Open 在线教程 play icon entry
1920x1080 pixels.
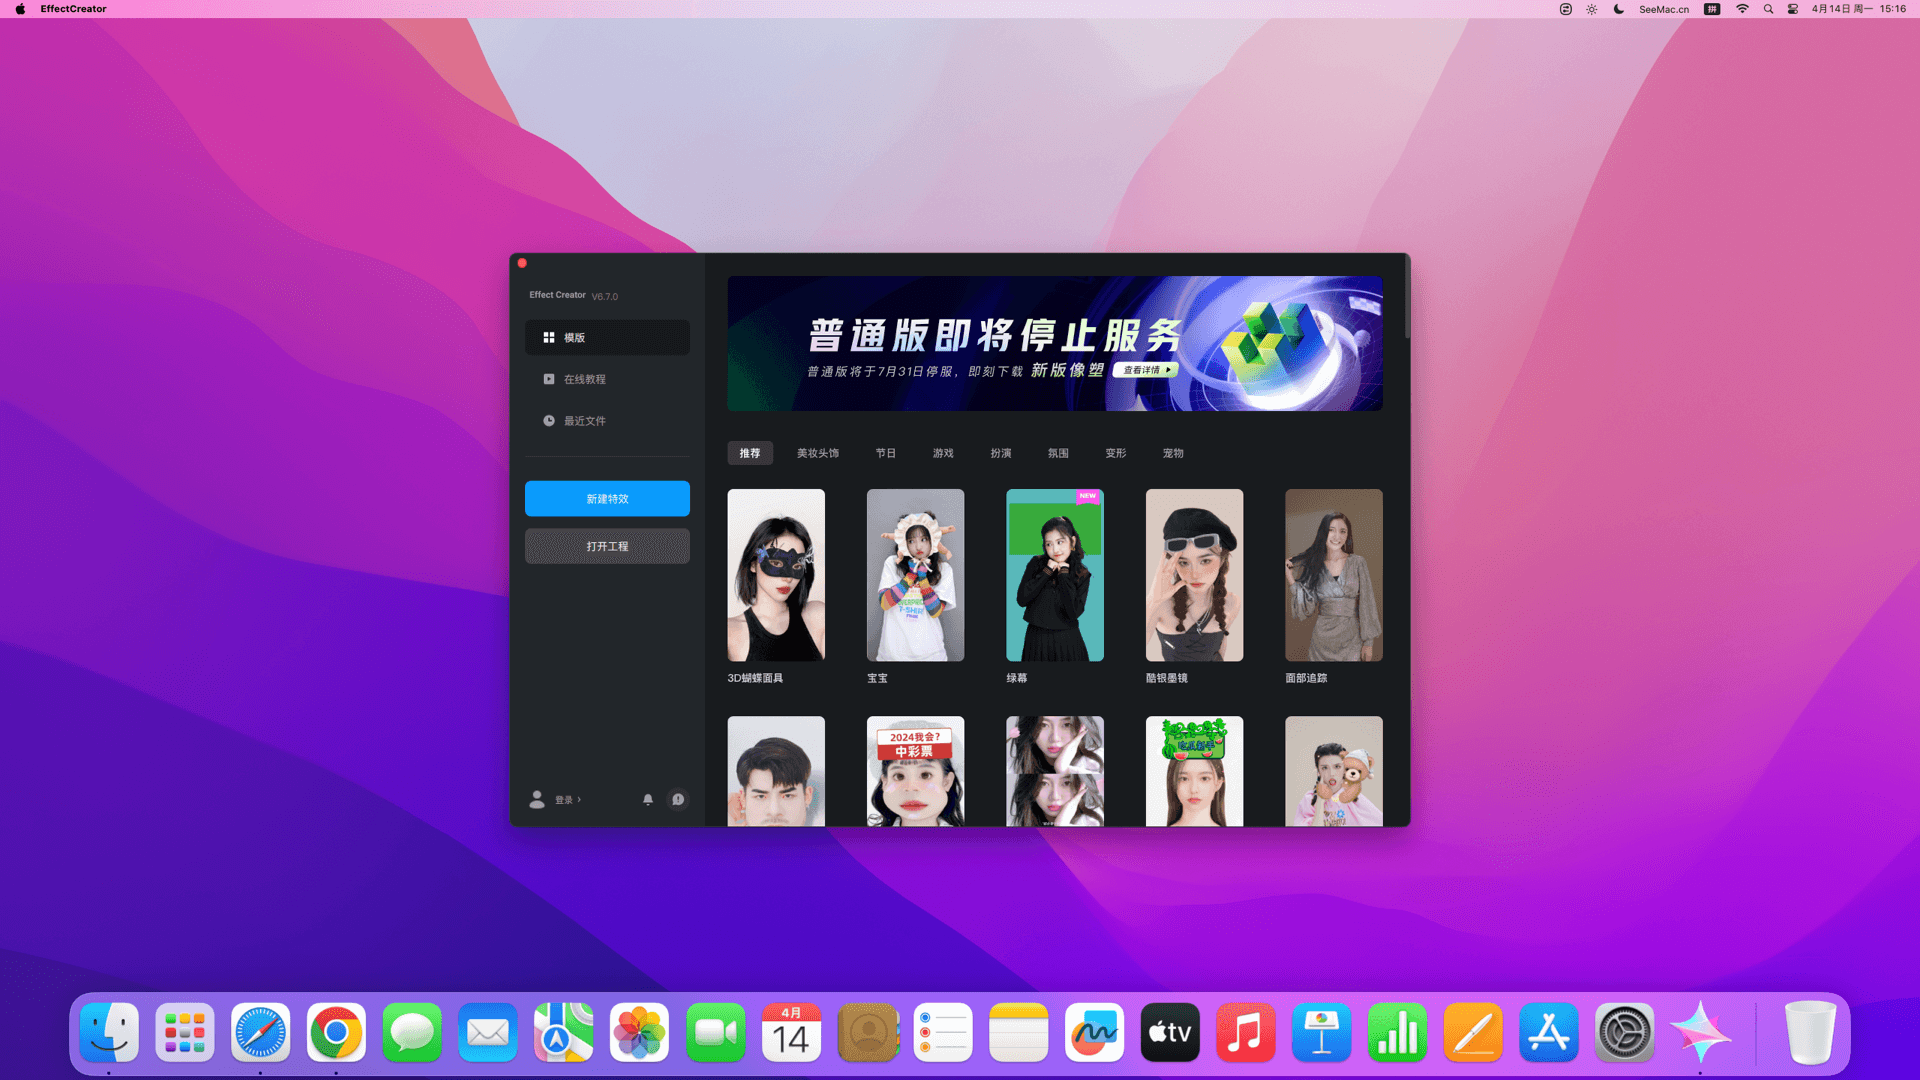click(x=549, y=379)
